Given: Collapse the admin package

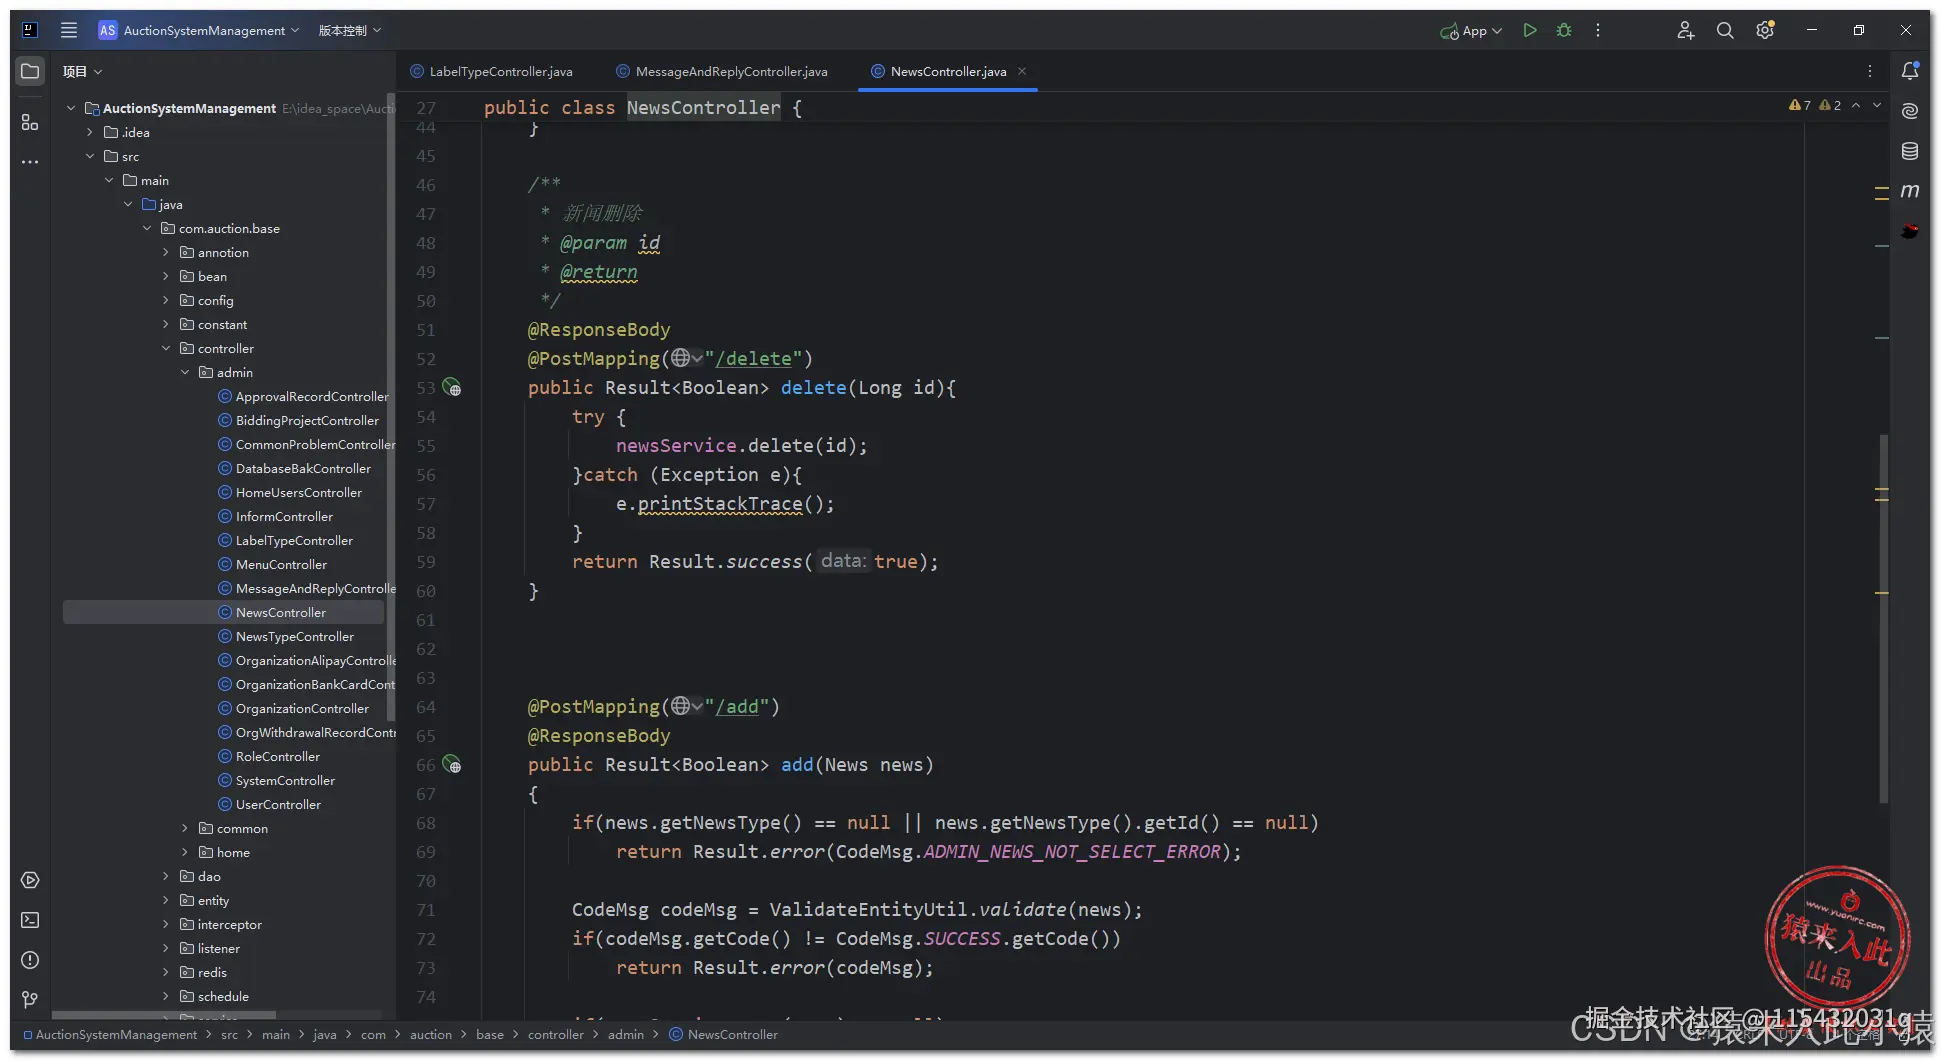Looking at the screenshot, I should coord(185,372).
